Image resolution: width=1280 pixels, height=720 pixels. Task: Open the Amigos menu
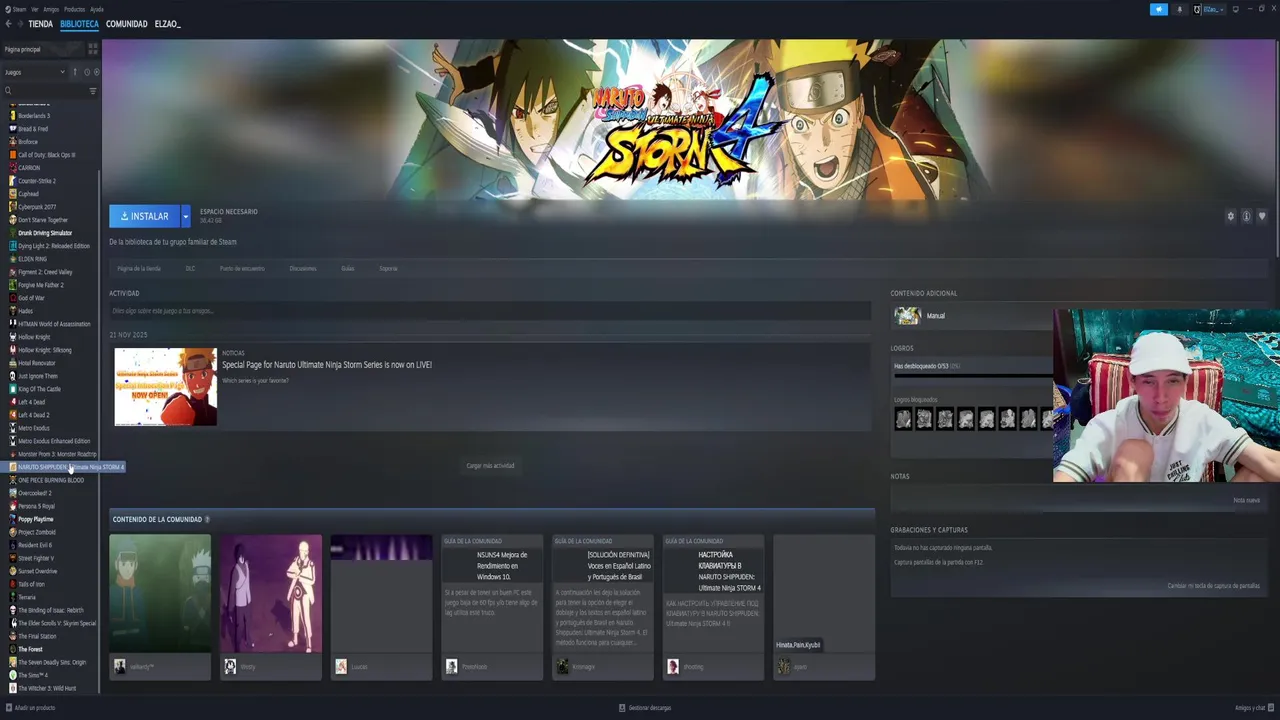tap(51, 9)
